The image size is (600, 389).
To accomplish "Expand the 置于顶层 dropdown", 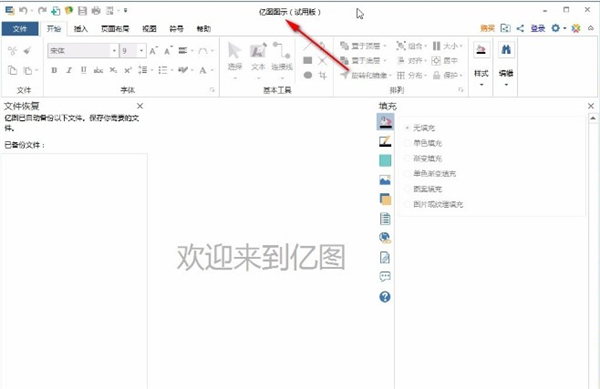I will [x=385, y=46].
